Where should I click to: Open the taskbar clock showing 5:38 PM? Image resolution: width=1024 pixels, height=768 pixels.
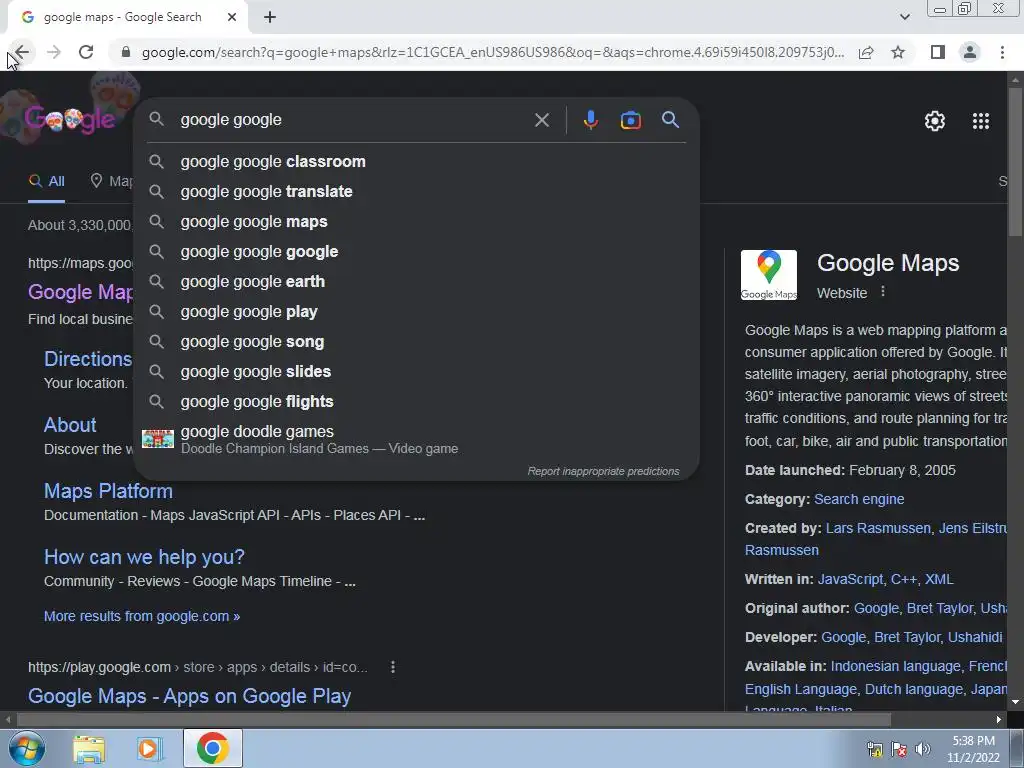(973, 749)
